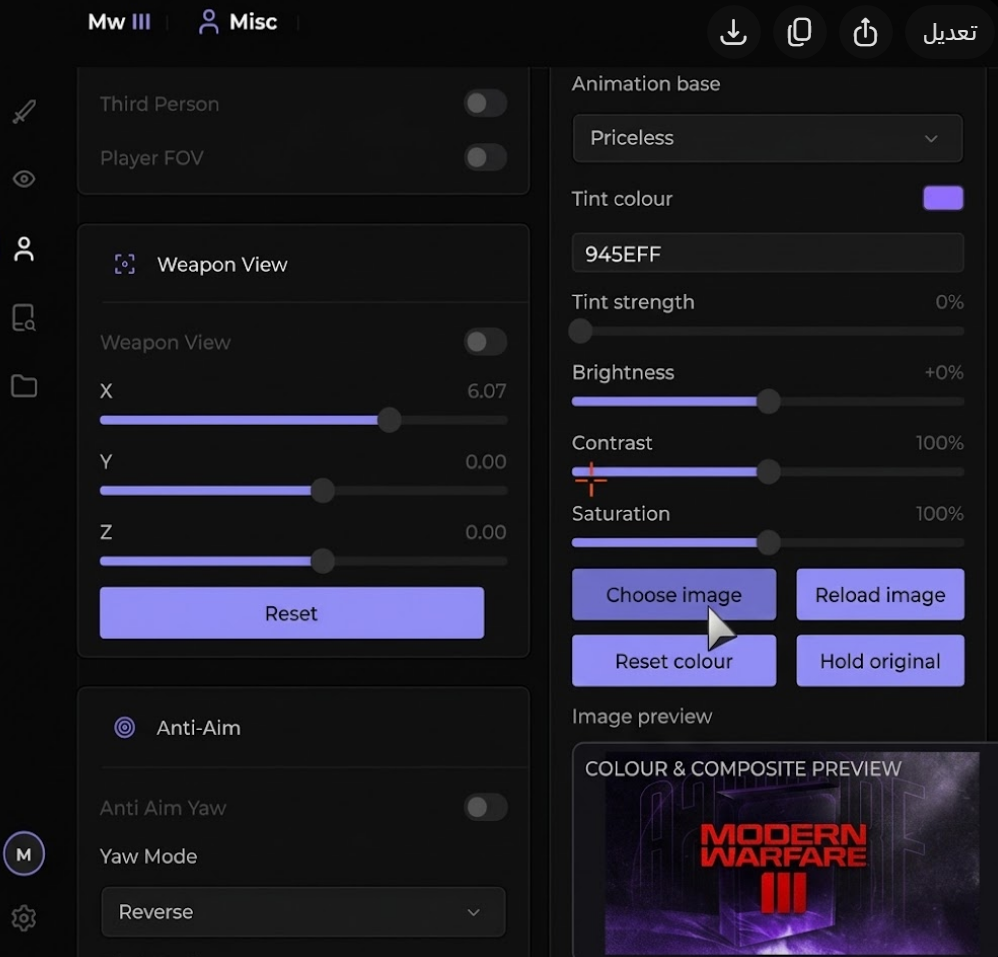Switch to the Misc tab
The image size is (998, 957).
[x=238, y=22]
